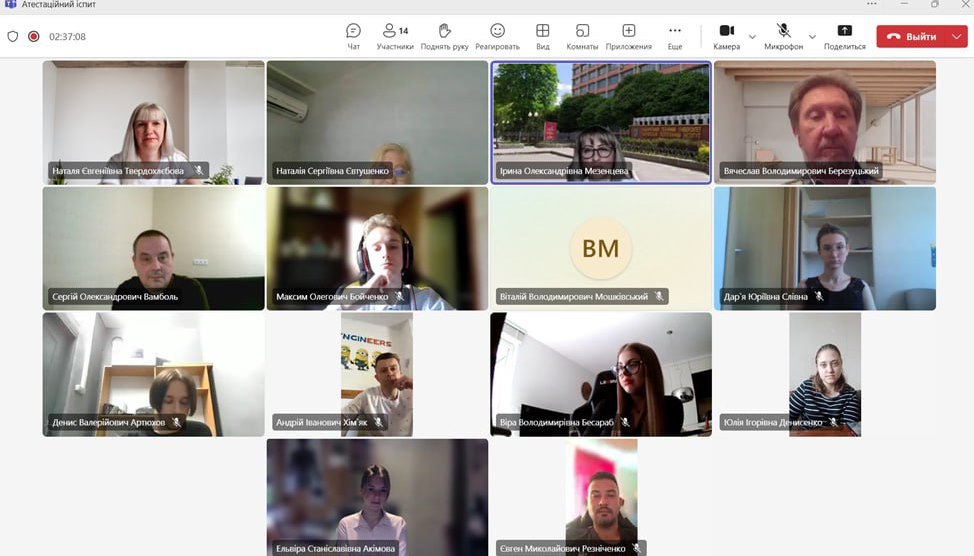
Task: Toggle the Камера on or off
Action: click(x=727, y=36)
